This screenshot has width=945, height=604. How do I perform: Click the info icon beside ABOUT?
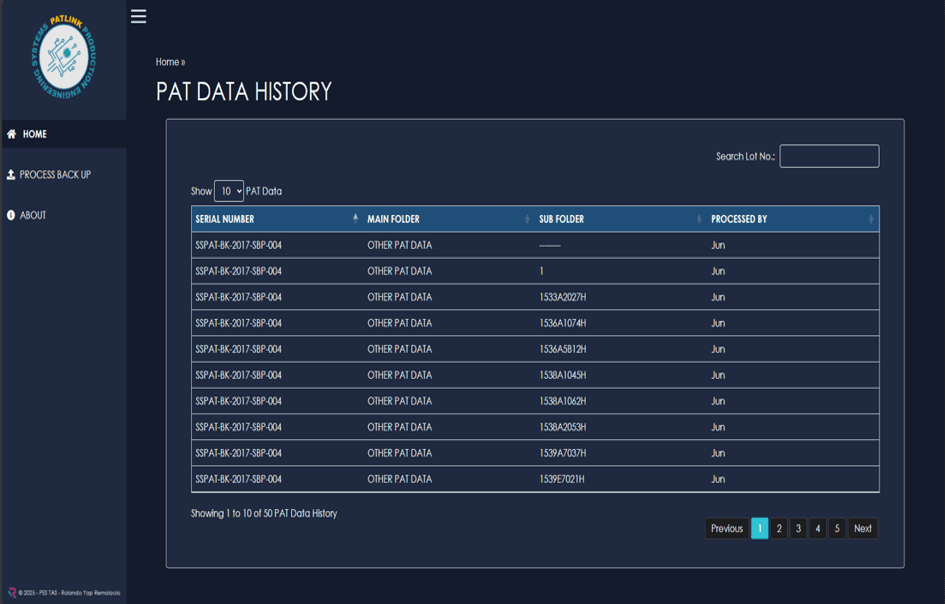[11, 213]
